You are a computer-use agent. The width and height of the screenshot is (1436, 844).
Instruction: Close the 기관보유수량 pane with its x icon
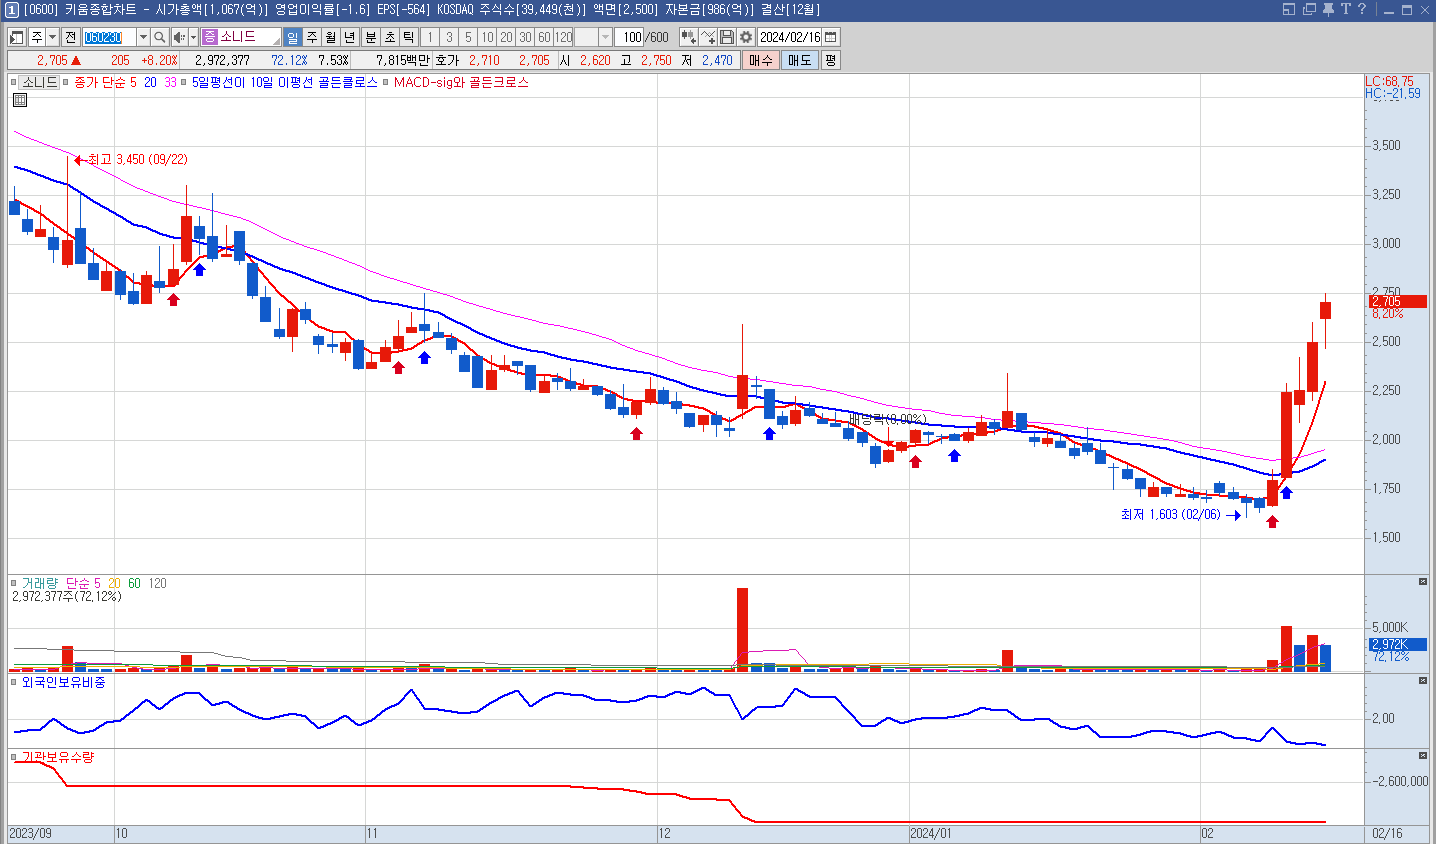(1423, 755)
